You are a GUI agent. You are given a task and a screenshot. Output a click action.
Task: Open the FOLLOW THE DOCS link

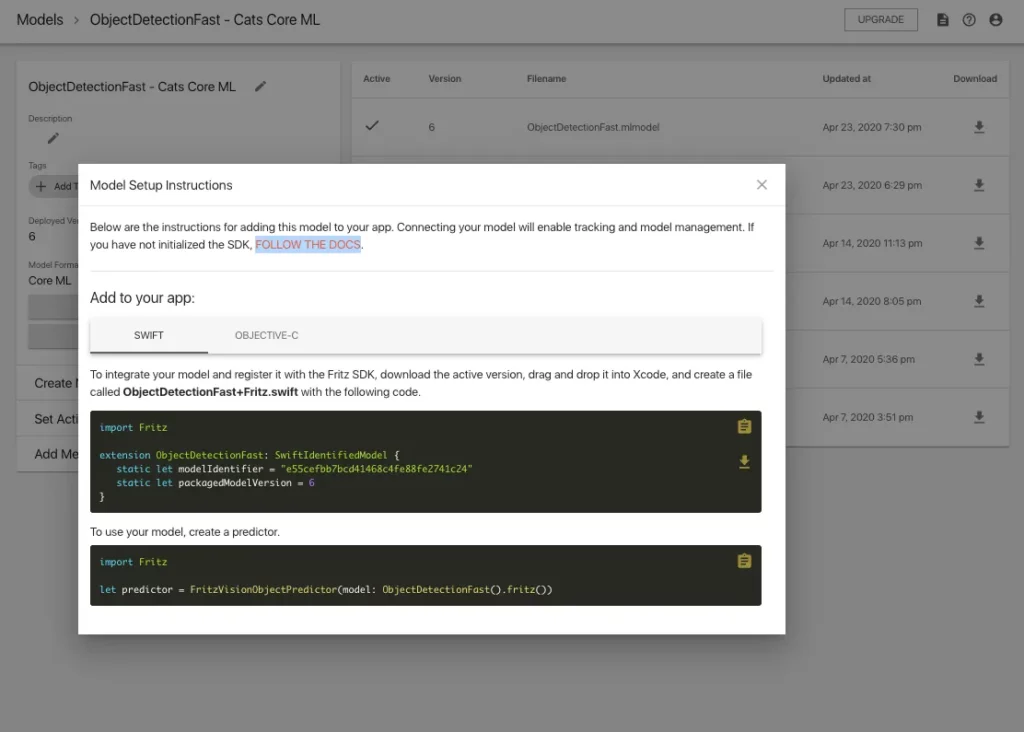pyautogui.click(x=308, y=244)
